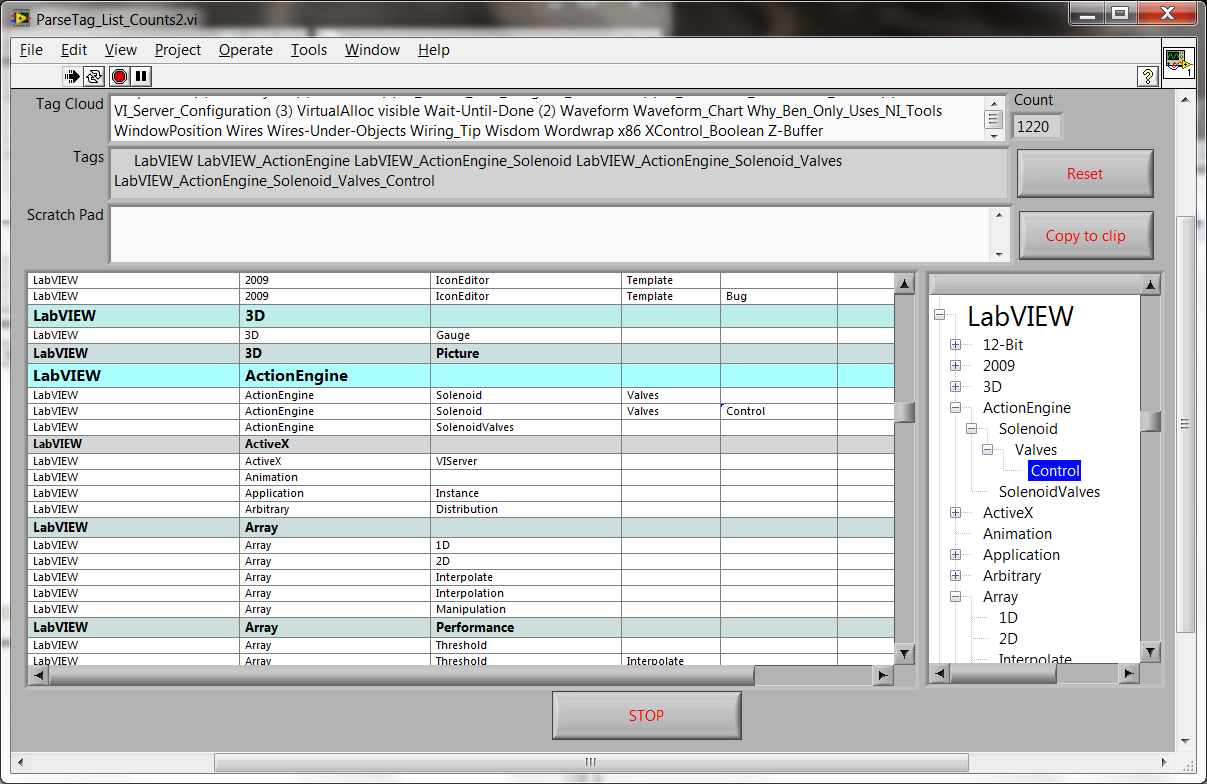Collapse the Solenoid tree node

click(x=971, y=429)
